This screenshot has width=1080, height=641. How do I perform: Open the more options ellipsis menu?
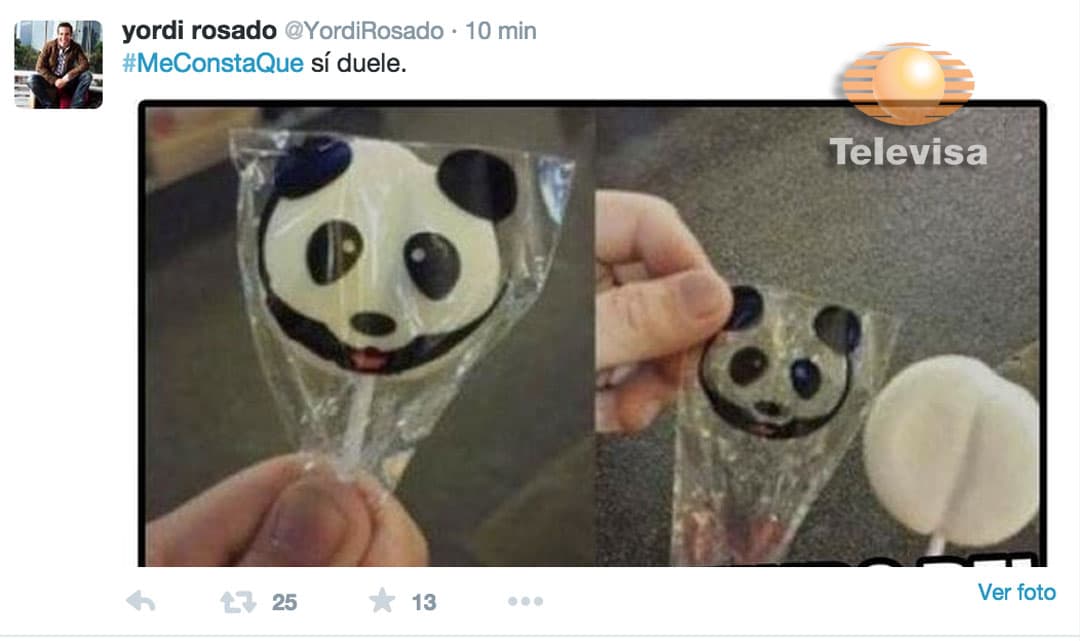(526, 601)
